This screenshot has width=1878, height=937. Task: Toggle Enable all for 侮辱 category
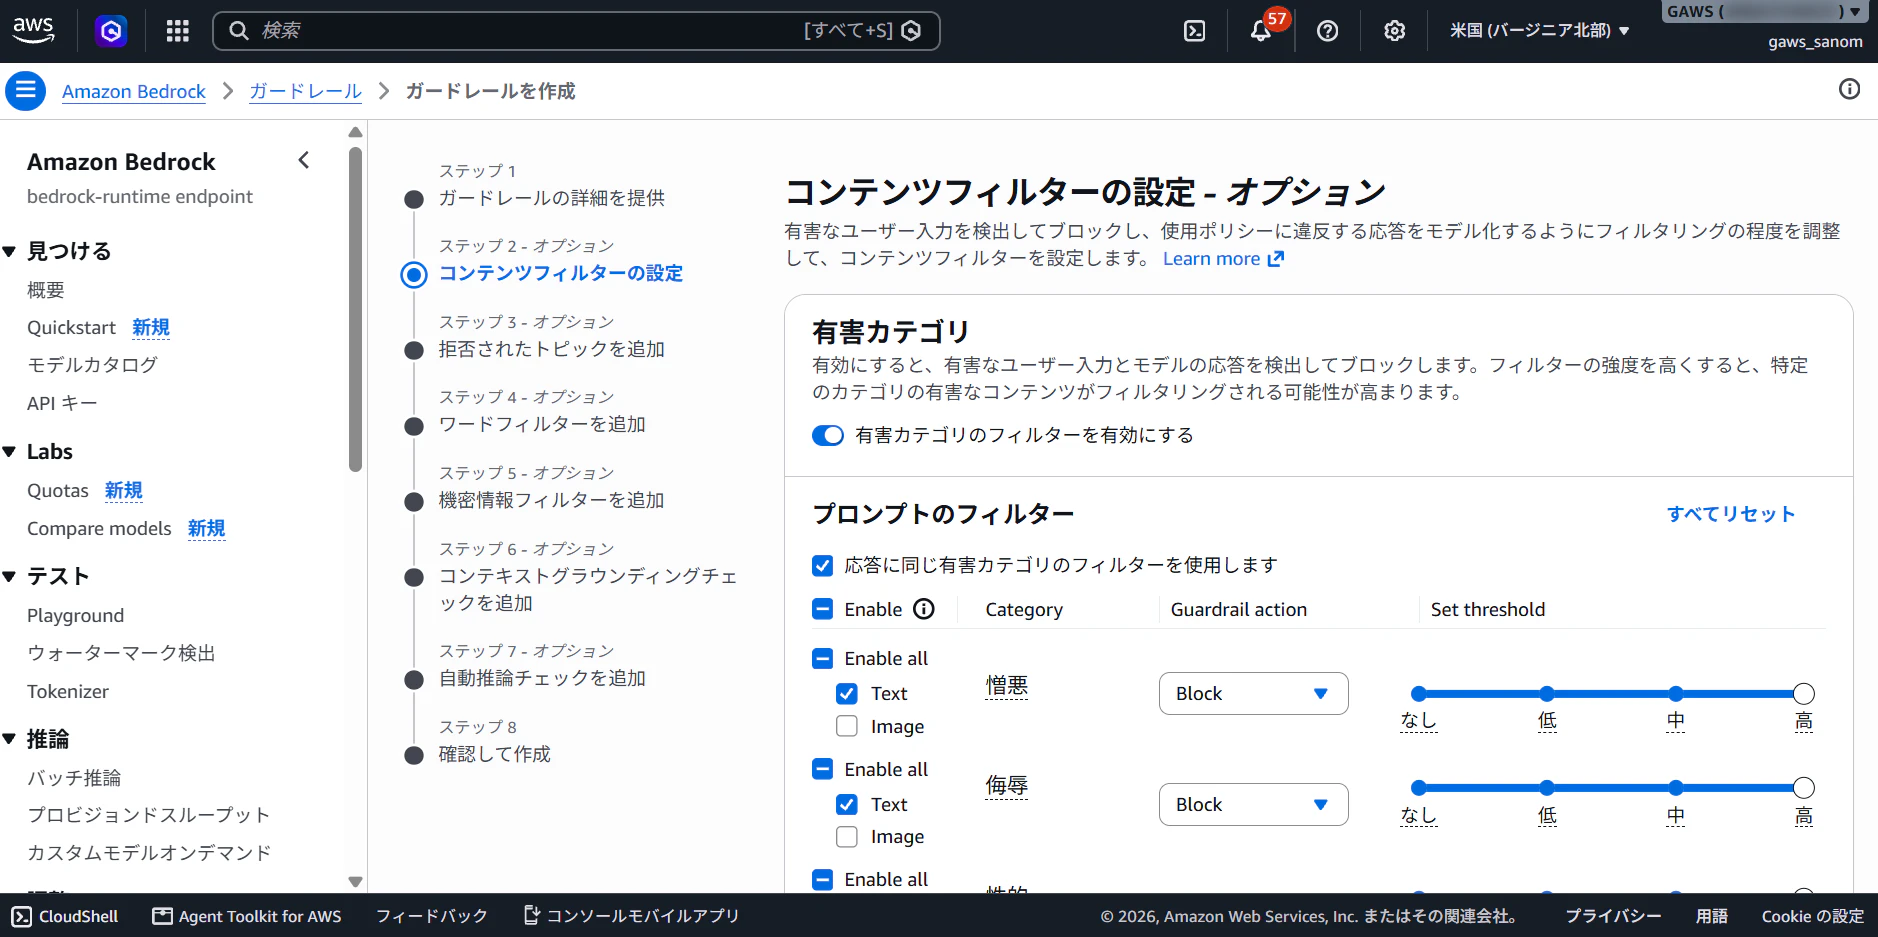822,769
